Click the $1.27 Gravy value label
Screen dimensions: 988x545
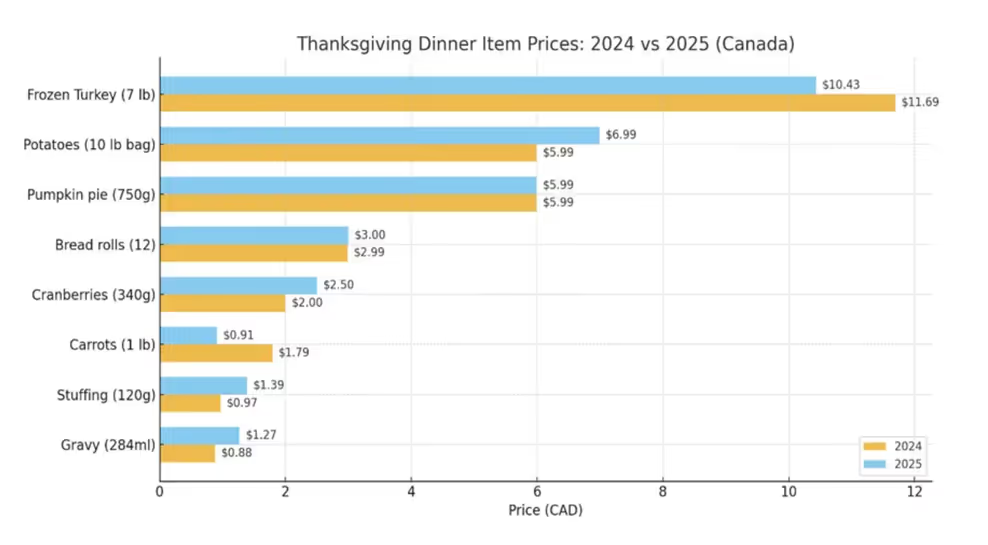point(261,435)
